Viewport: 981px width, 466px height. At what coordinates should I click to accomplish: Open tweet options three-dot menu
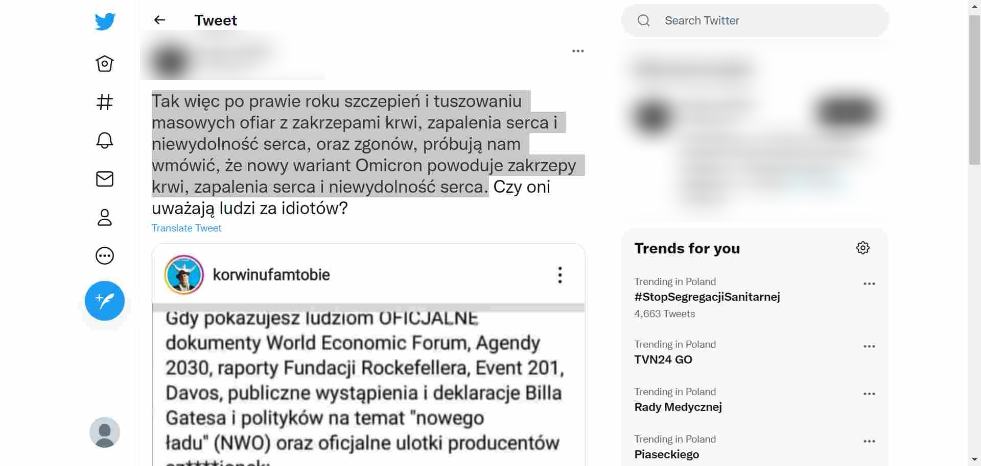coord(578,51)
